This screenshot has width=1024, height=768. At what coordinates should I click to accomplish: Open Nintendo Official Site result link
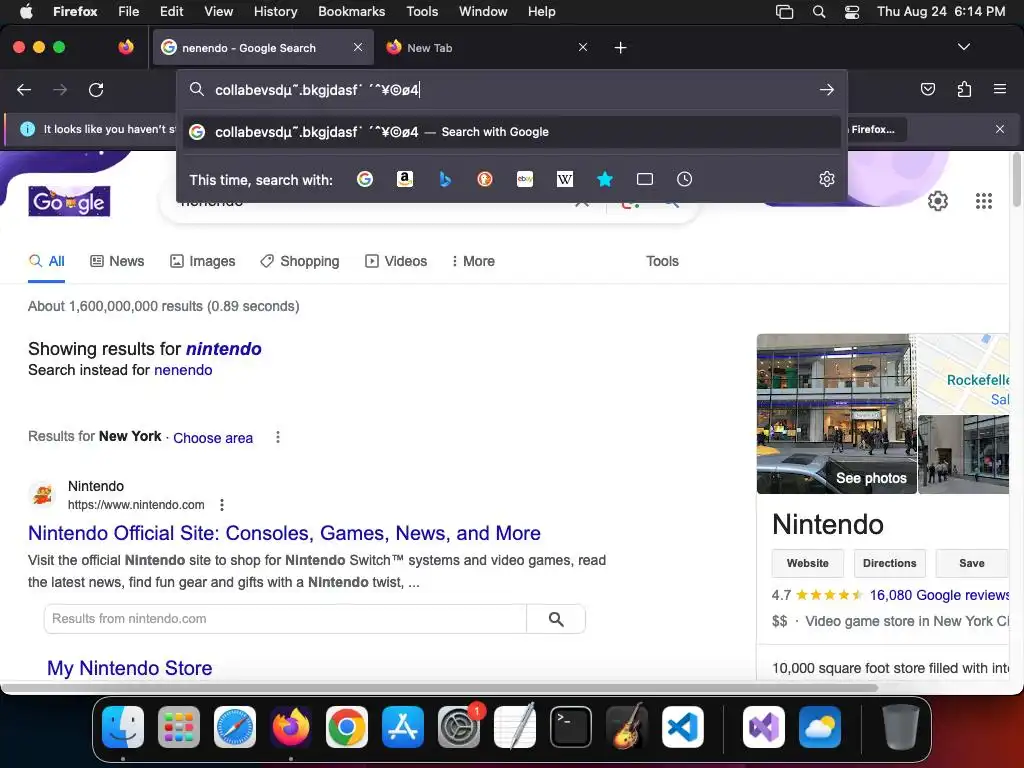pyautogui.click(x=284, y=533)
